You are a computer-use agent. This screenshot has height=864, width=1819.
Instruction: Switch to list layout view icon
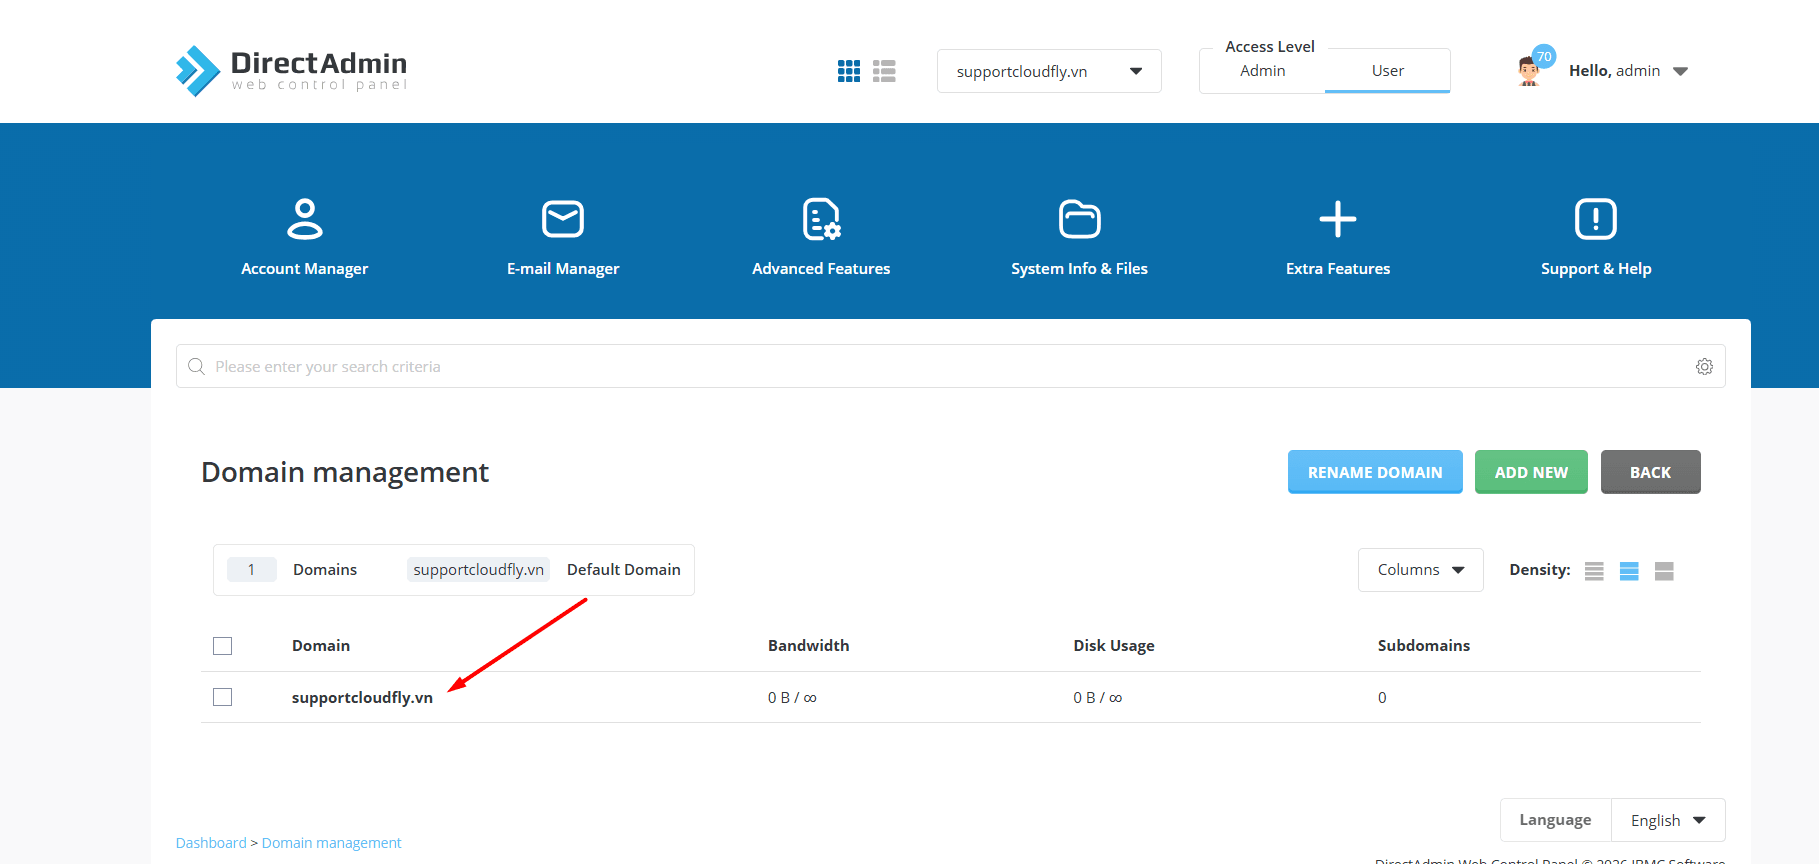point(884,71)
